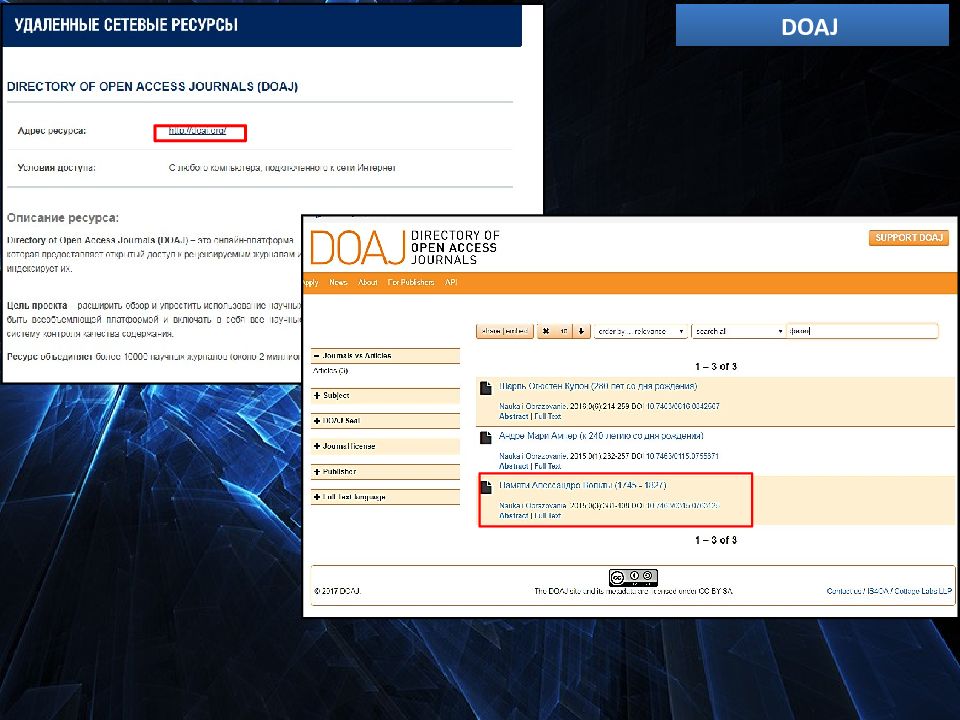Image resolution: width=960 pixels, height=720 pixels.
Task: Open the search all fields dropdown
Action: pos(738,331)
